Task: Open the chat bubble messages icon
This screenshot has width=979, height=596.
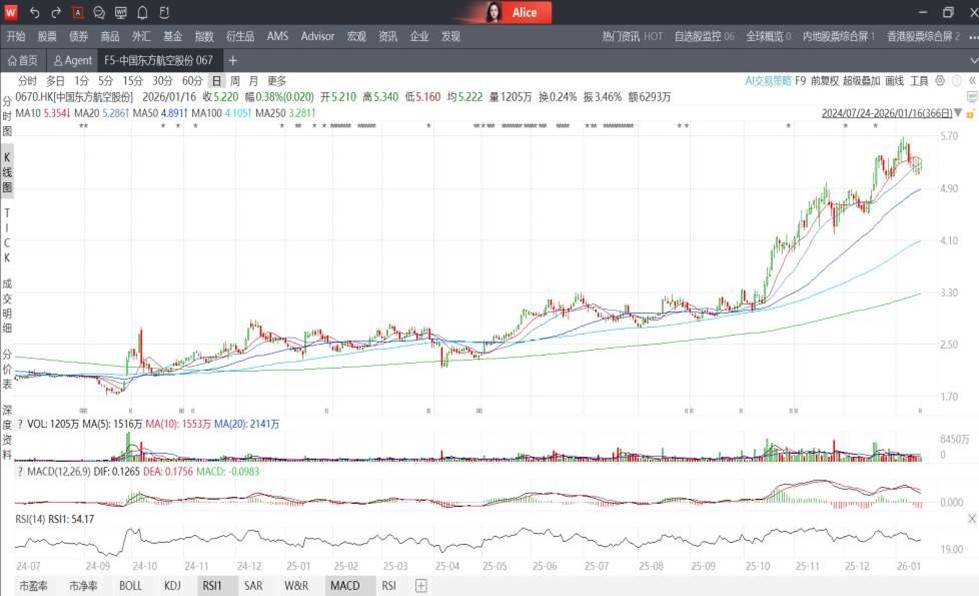Action: pyautogui.click(x=99, y=13)
